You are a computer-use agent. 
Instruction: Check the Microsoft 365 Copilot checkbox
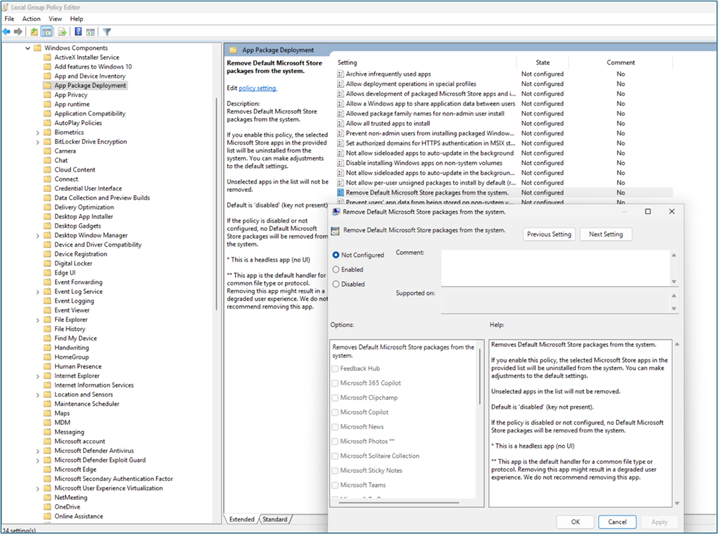(x=335, y=383)
